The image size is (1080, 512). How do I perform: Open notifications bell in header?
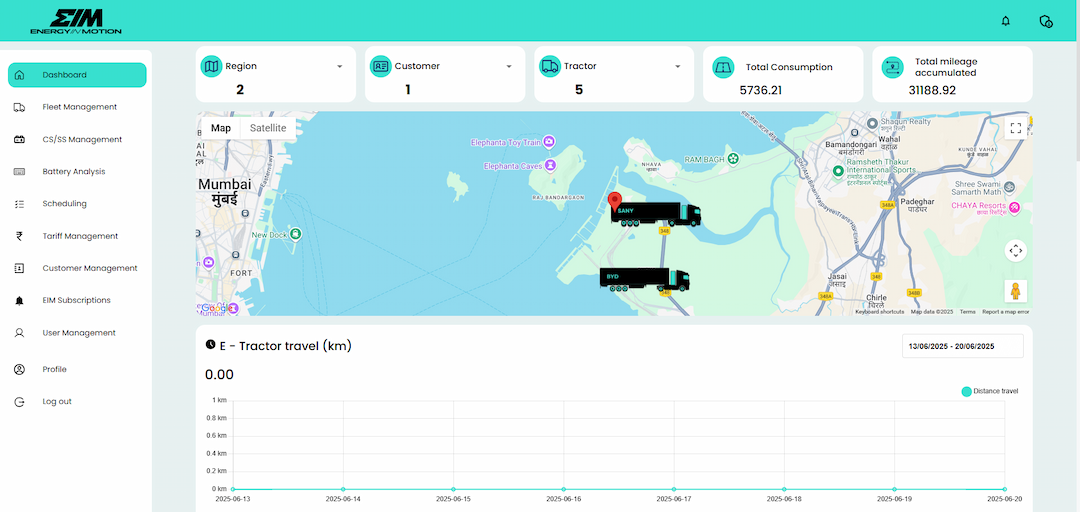(x=1006, y=21)
